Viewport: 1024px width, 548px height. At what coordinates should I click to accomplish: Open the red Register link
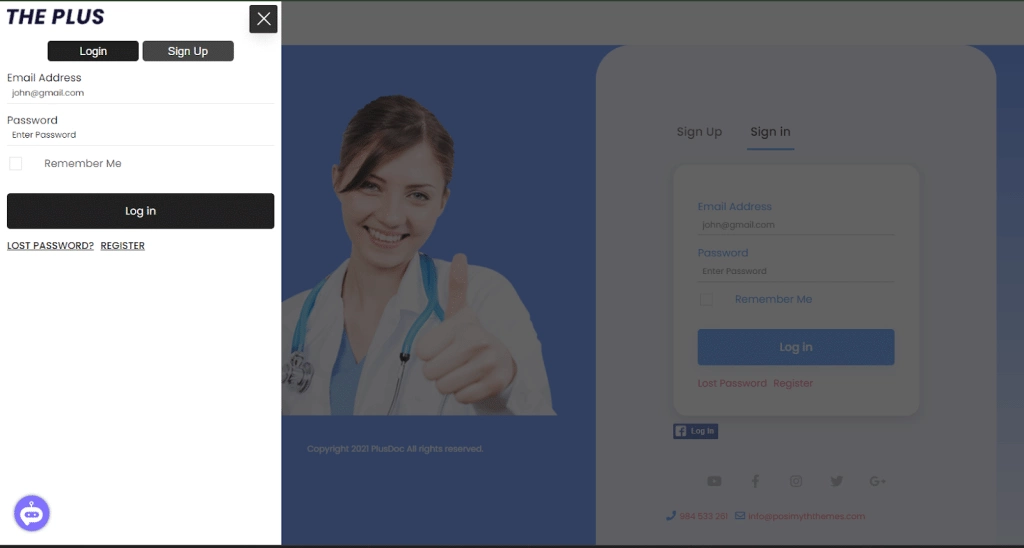coord(793,383)
